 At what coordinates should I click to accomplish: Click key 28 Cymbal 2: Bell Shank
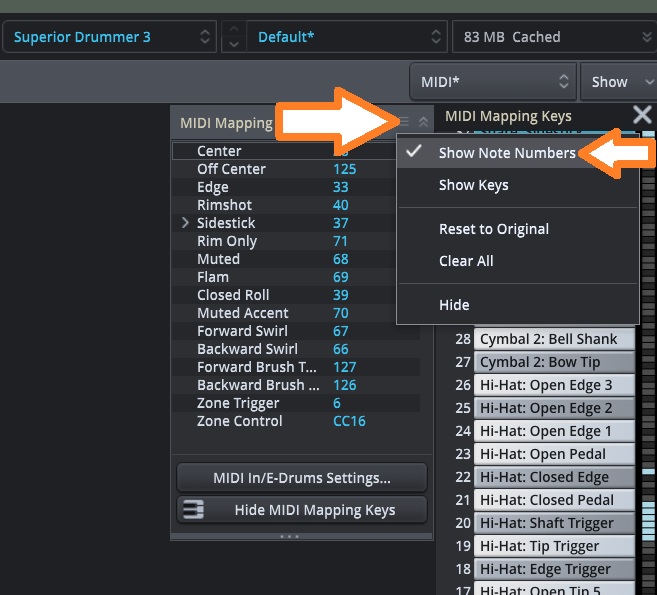(x=554, y=339)
